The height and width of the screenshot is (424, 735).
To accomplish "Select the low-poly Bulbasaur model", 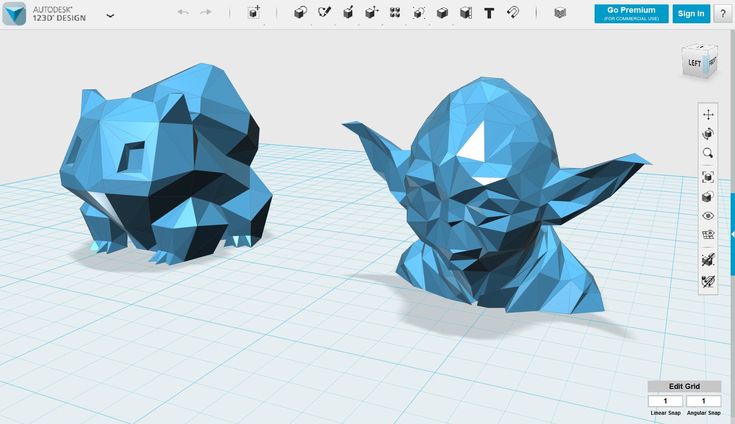I will [164, 164].
